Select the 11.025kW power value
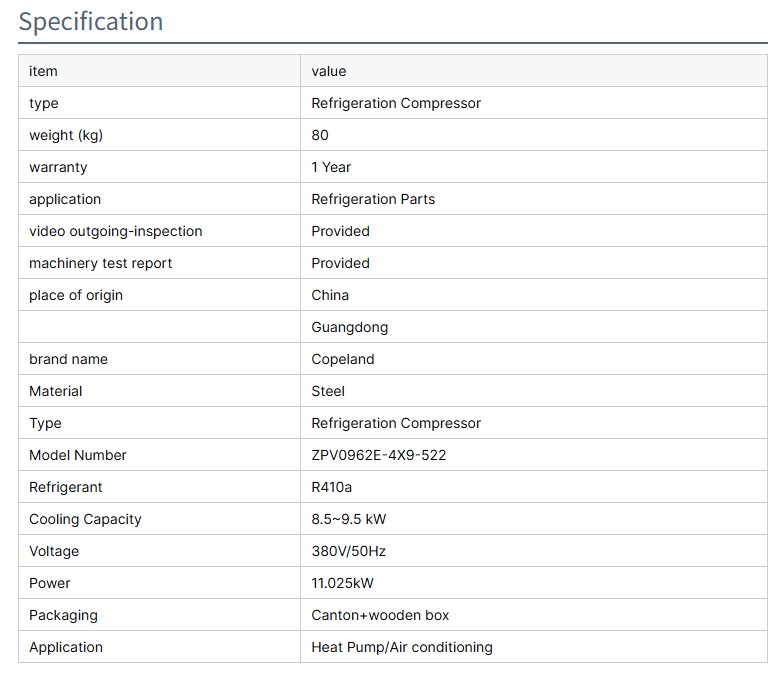Image resolution: width=784 pixels, height=677 pixels. 342,583
